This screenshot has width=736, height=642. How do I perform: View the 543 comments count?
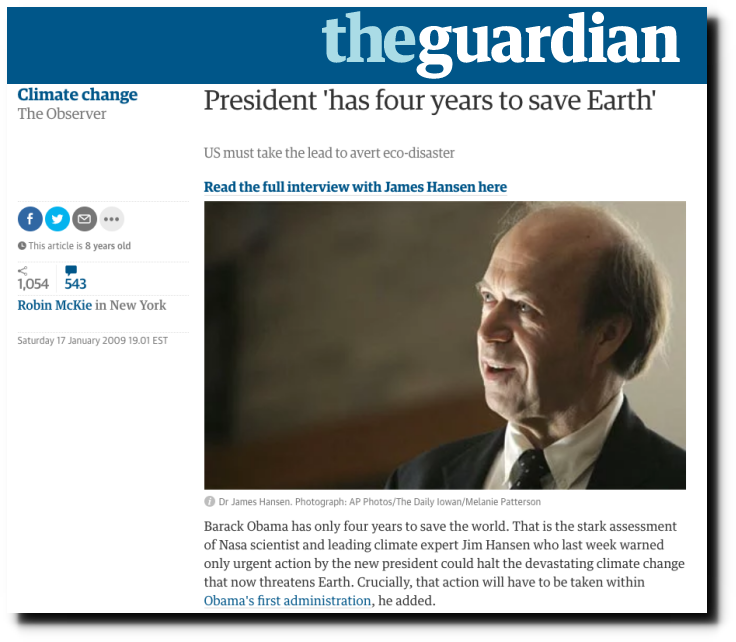pos(76,284)
